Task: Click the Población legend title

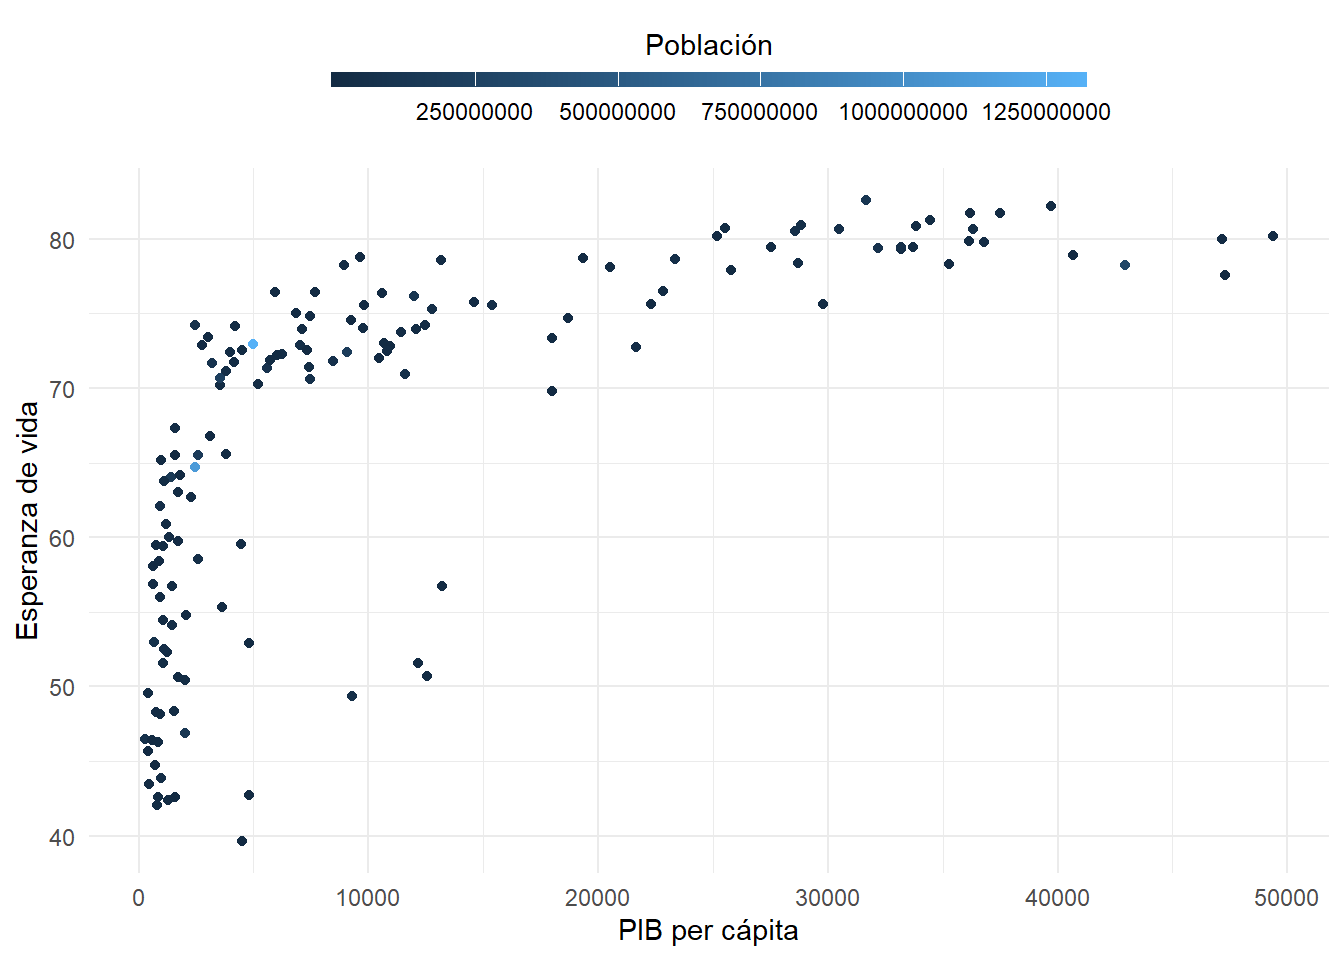Action: tap(708, 45)
